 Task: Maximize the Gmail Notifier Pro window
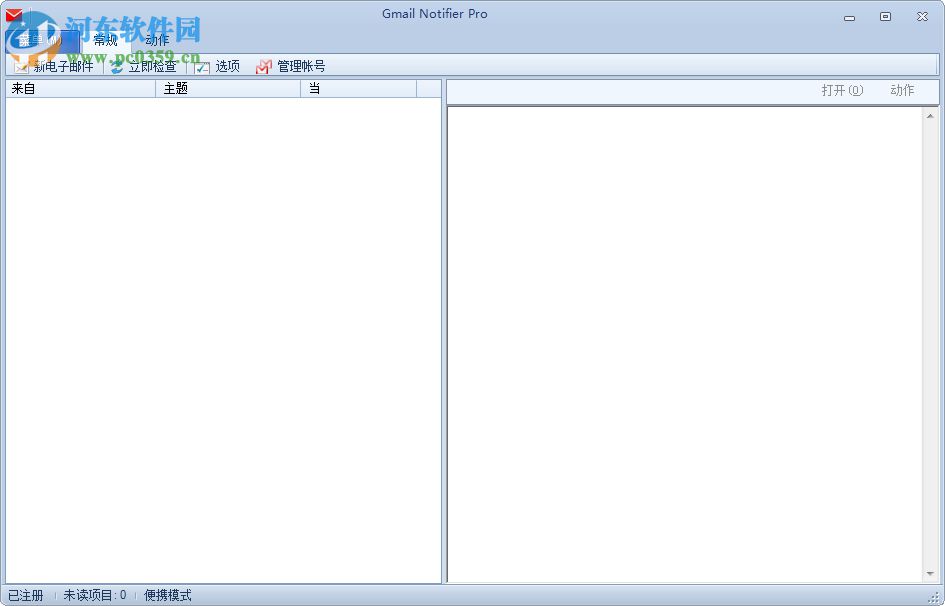tap(885, 17)
